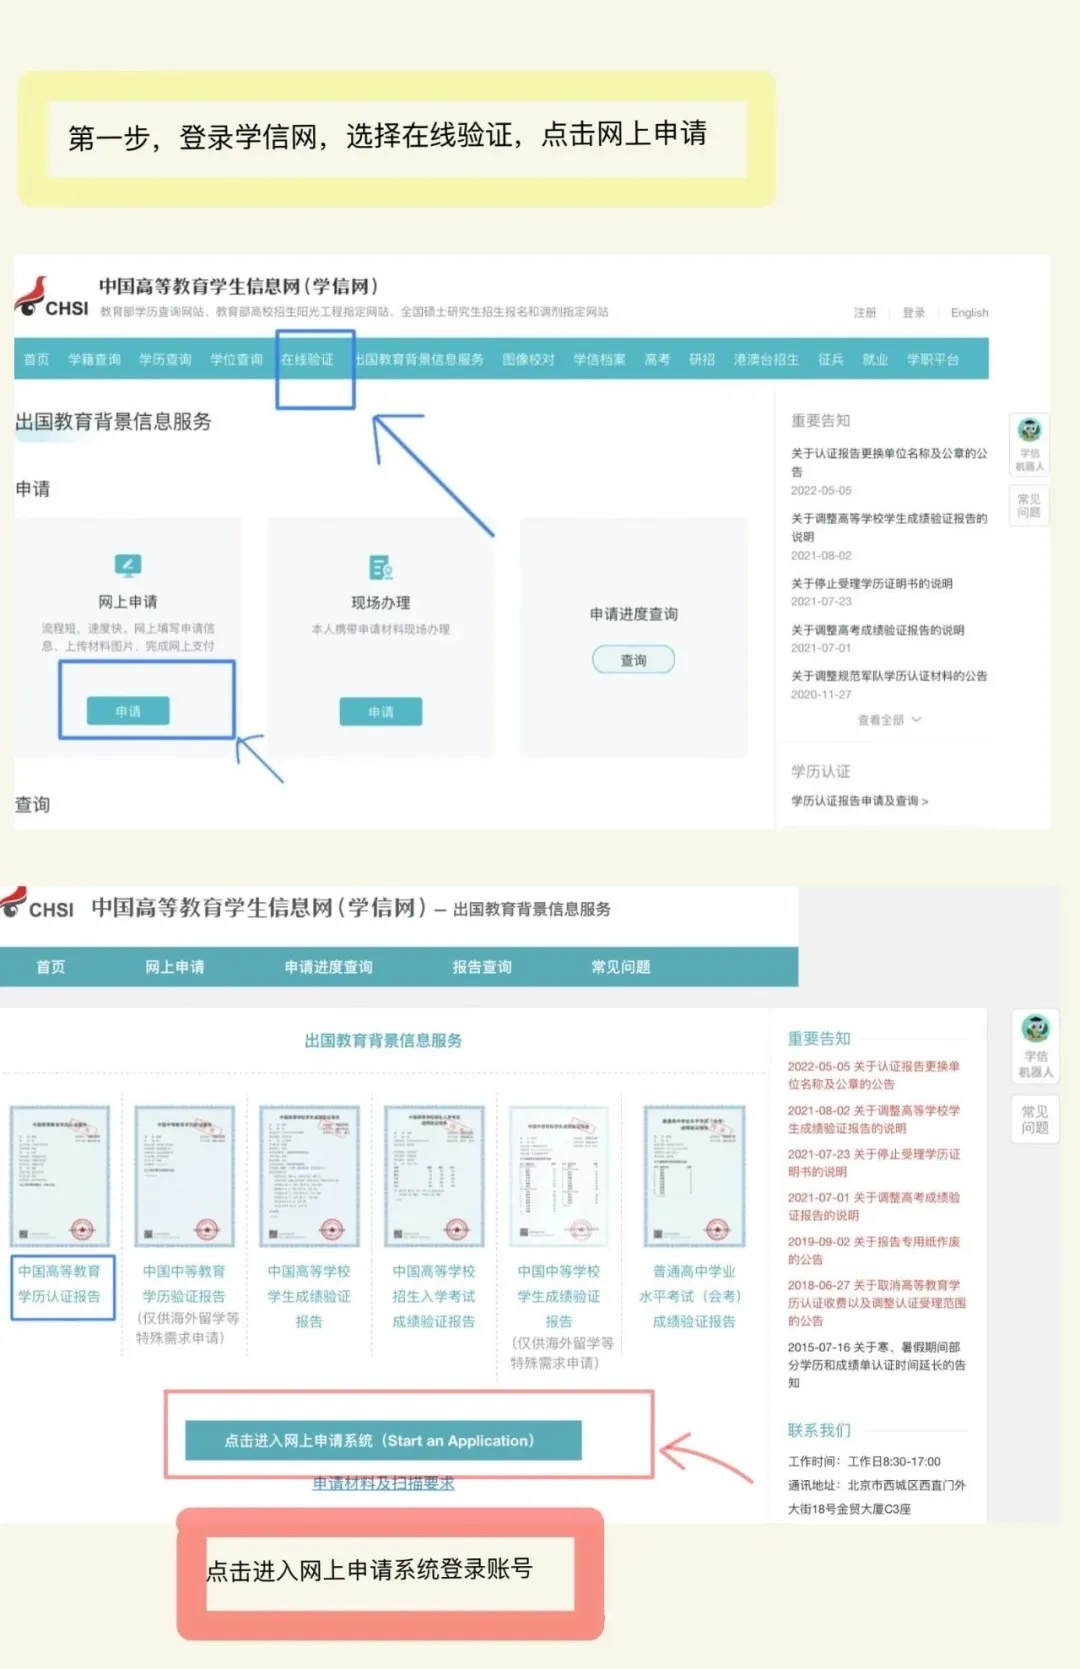
Task: Open notice 2015-07-16 关于寒、暑假期间认证时间延长
Action: point(876,1364)
